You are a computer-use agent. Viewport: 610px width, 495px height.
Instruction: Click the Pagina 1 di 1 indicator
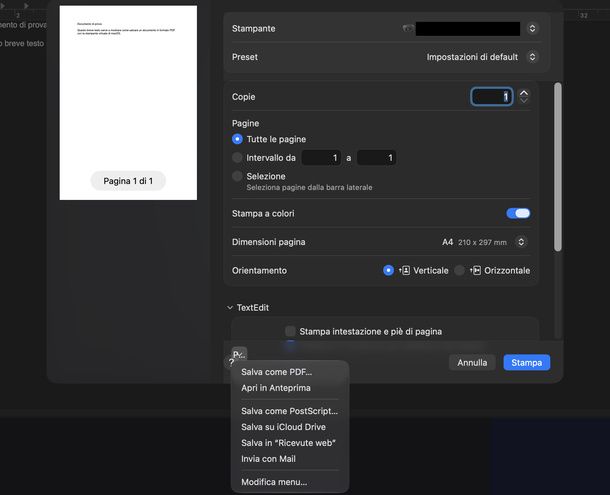(128, 181)
